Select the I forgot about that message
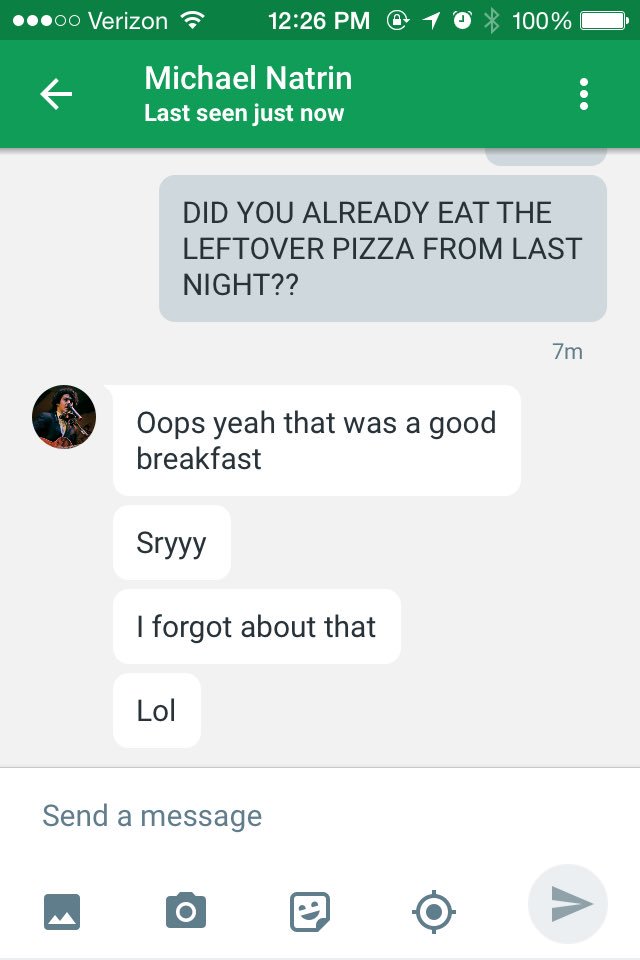The image size is (640, 960). [x=257, y=626]
